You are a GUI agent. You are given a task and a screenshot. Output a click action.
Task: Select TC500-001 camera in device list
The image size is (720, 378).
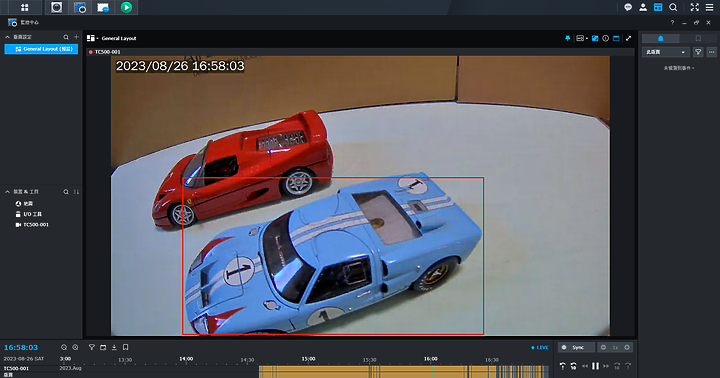[32, 225]
